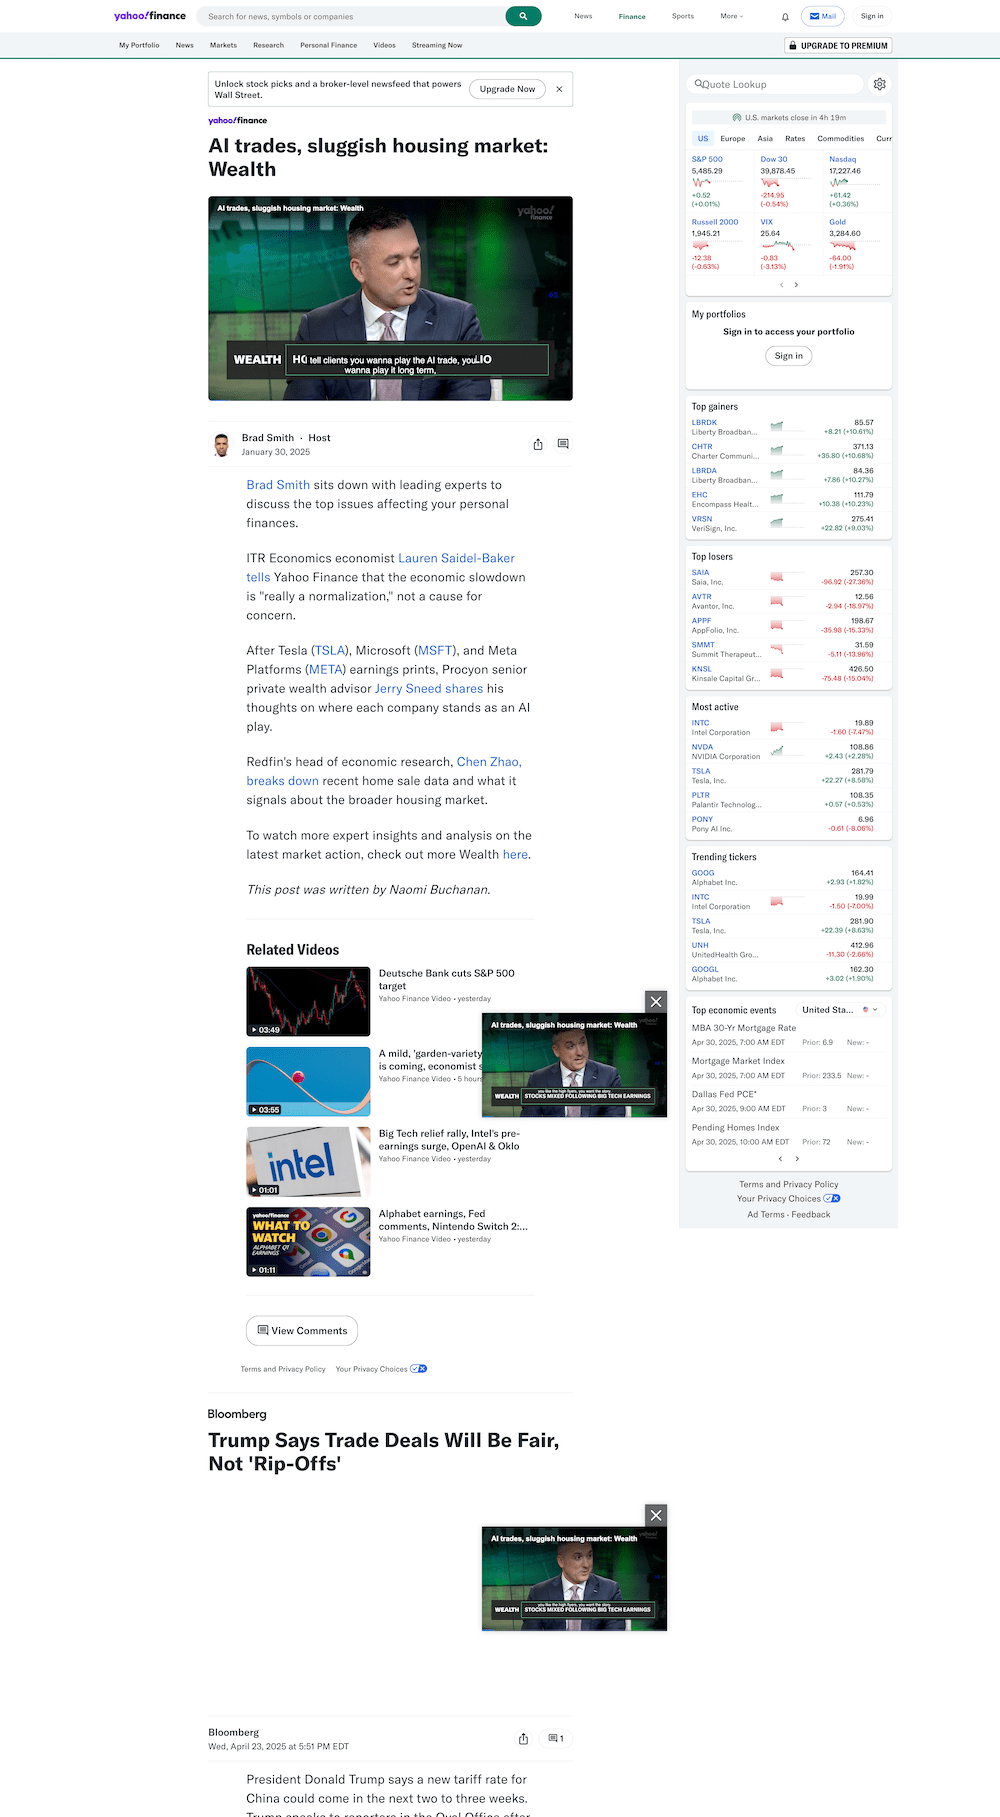Screen dimensions: 1000x1817
Task: Go to next market summary page
Action: tap(796, 285)
